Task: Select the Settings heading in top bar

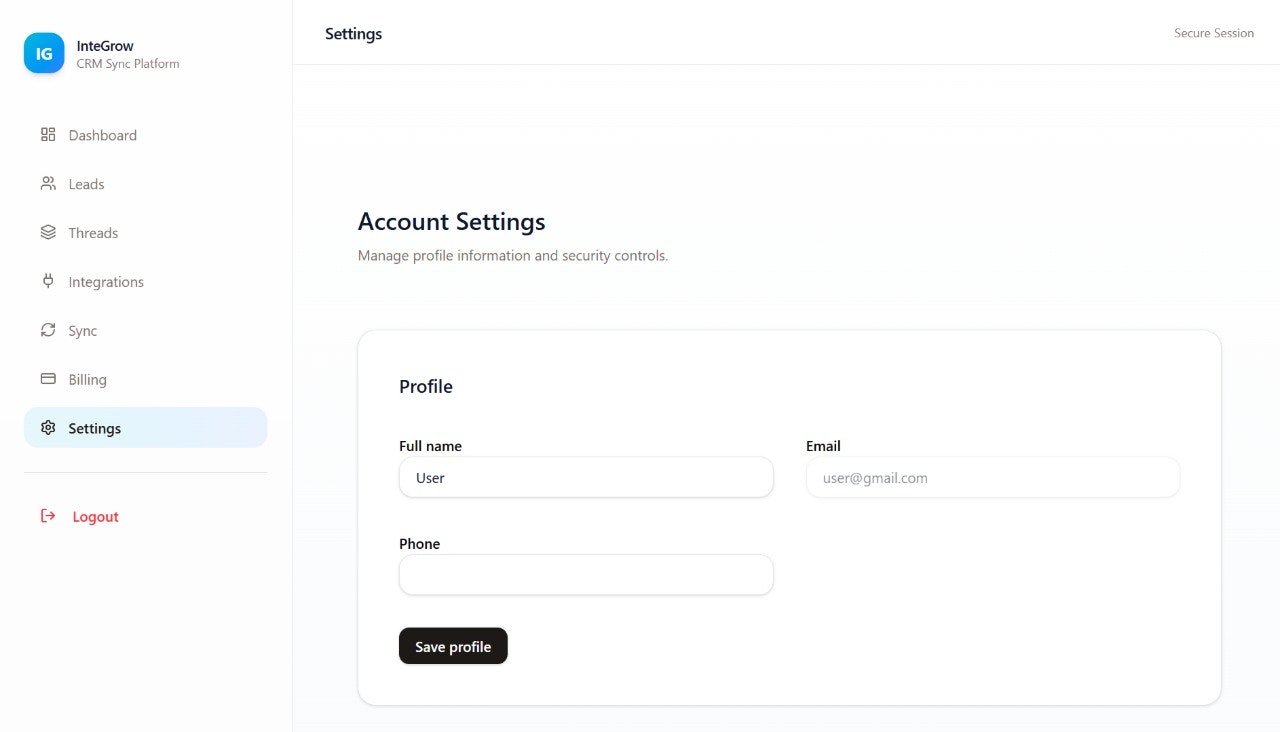Action: pyautogui.click(x=353, y=33)
